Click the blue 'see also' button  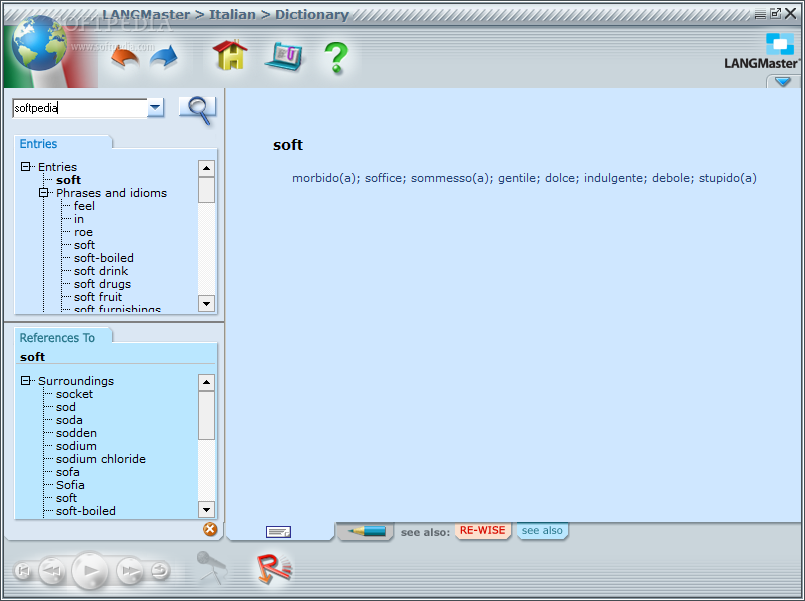coord(542,531)
